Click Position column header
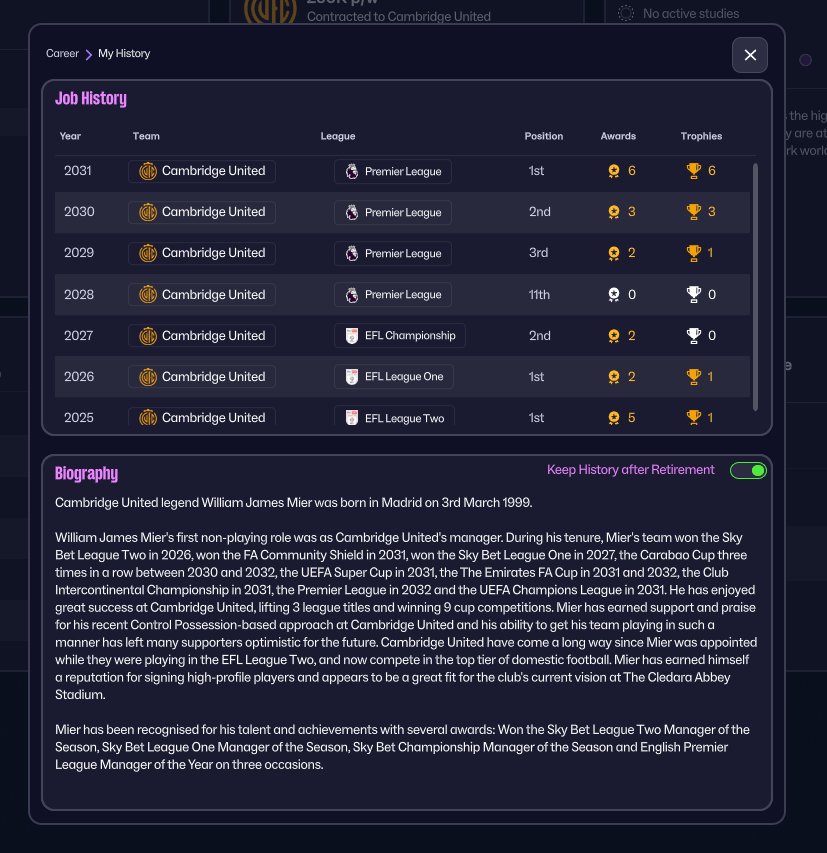This screenshot has height=853, width=827. coord(544,136)
